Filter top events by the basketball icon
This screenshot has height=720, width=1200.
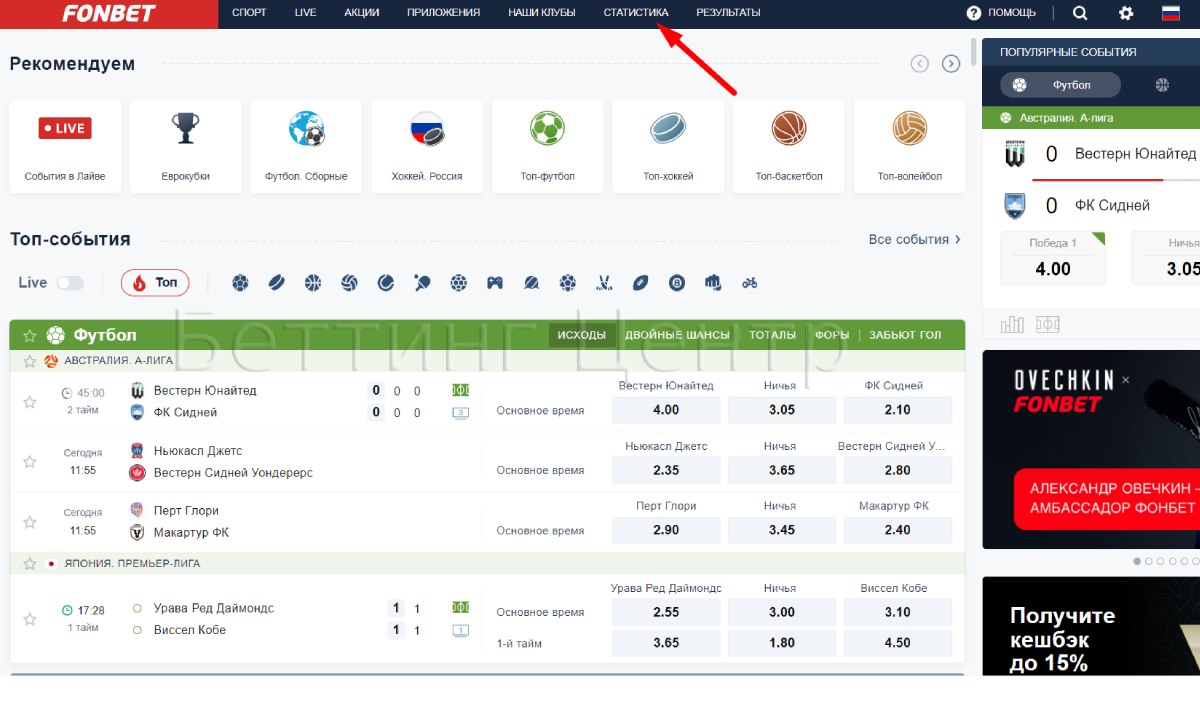[x=313, y=283]
